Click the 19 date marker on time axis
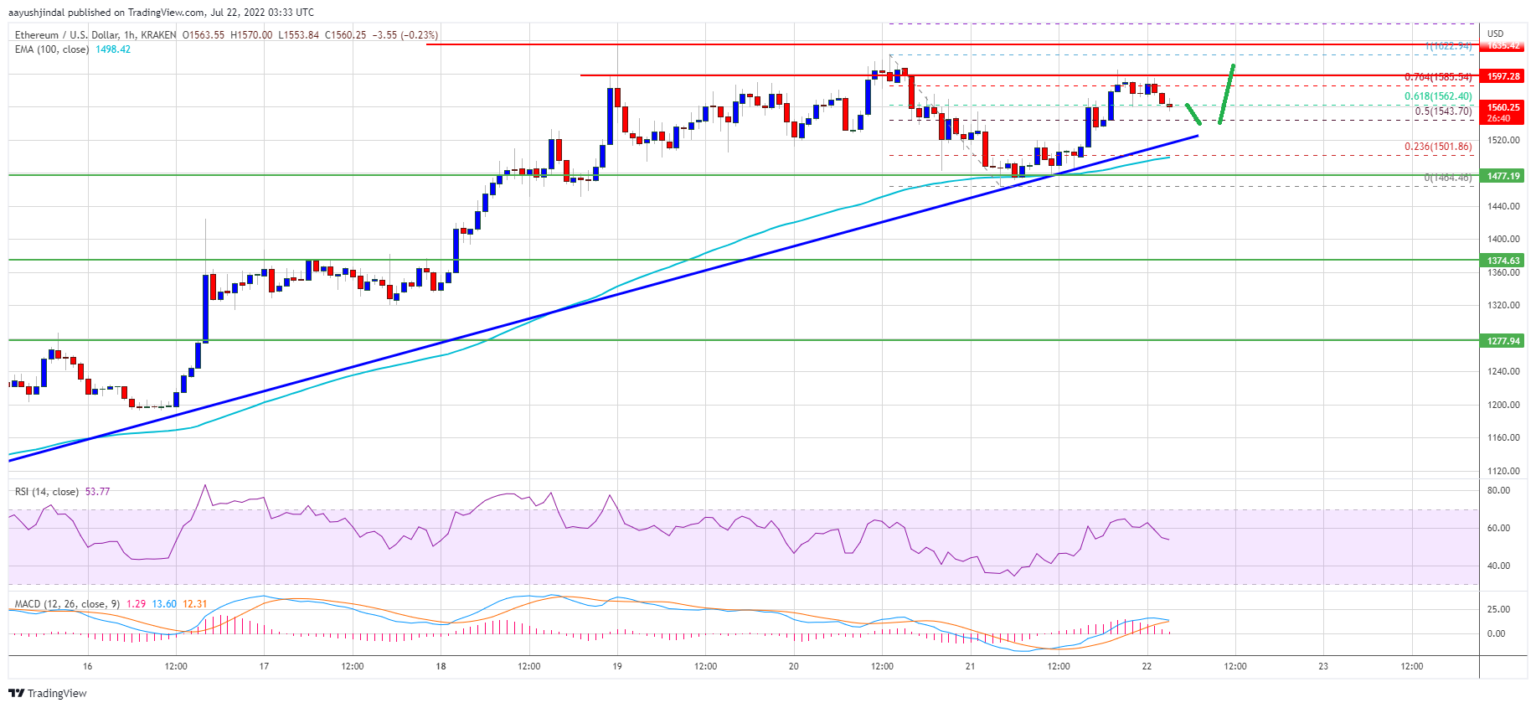The height and width of the screenshot is (708, 1536). pos(617,666)
